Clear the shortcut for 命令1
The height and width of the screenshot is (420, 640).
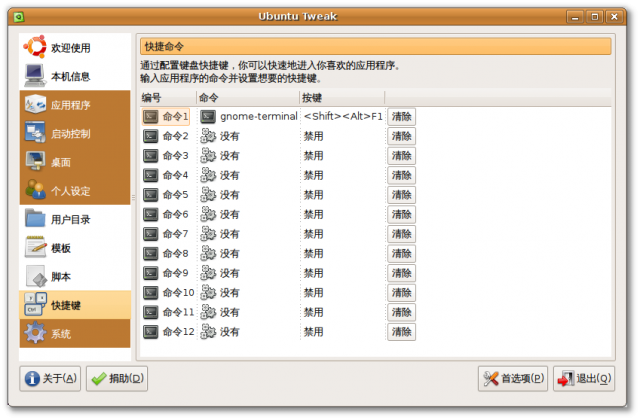pos(401,117)
